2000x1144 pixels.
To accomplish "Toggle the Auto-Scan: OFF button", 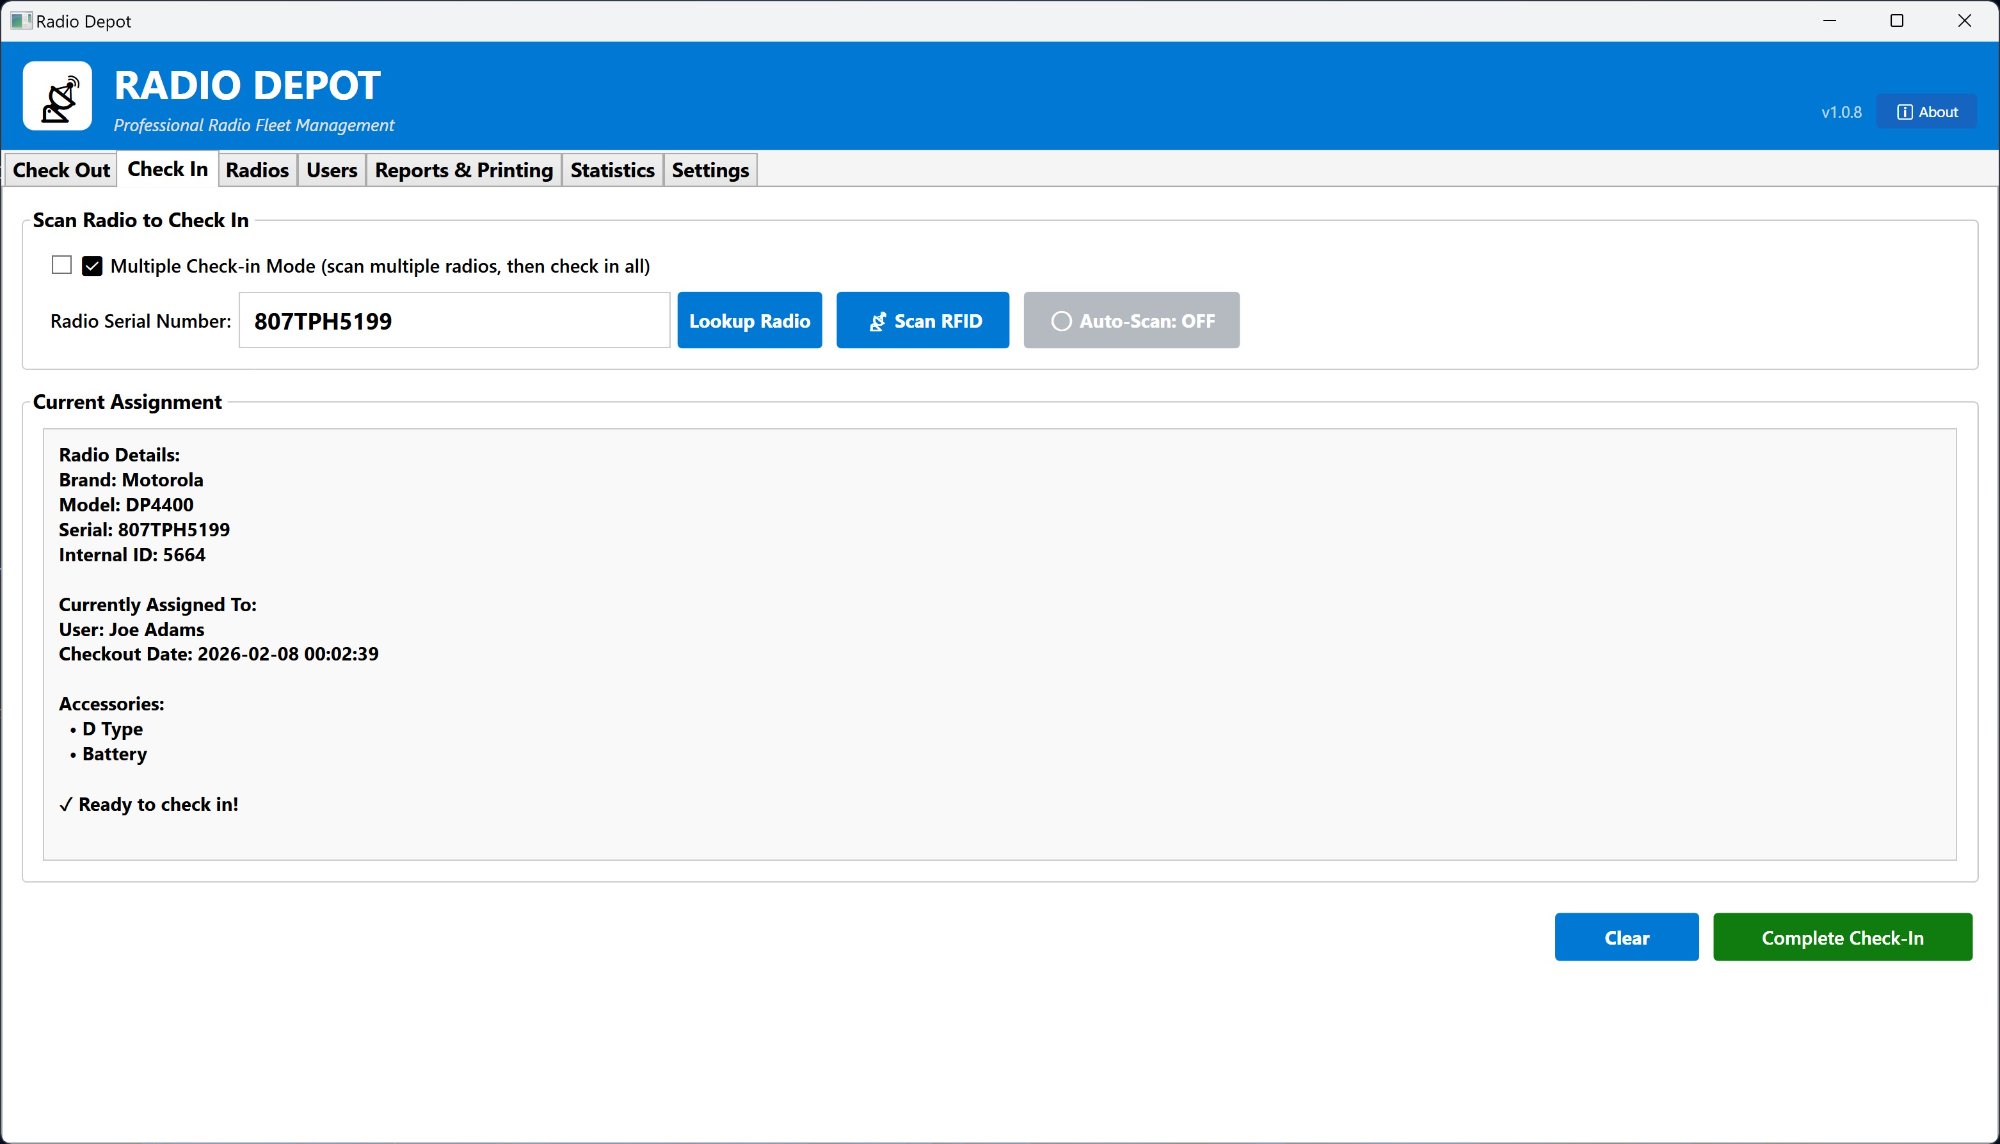I will point(1131,321).
